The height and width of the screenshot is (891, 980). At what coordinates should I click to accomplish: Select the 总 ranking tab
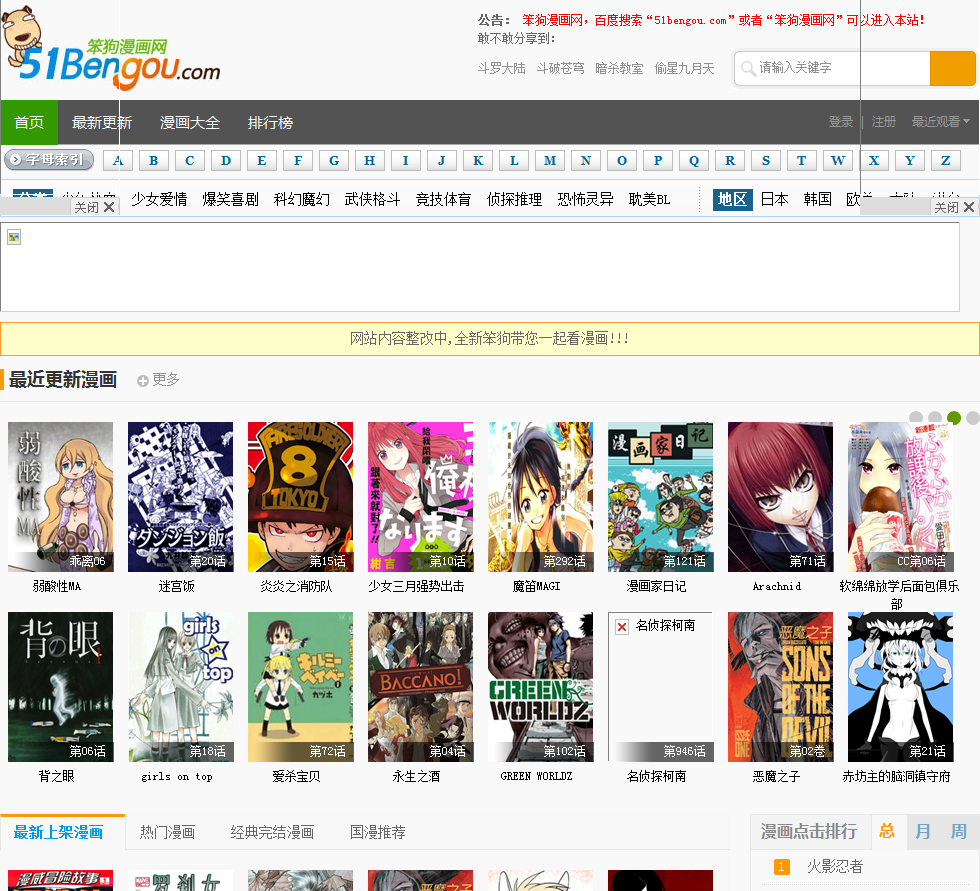coord(888,832)
